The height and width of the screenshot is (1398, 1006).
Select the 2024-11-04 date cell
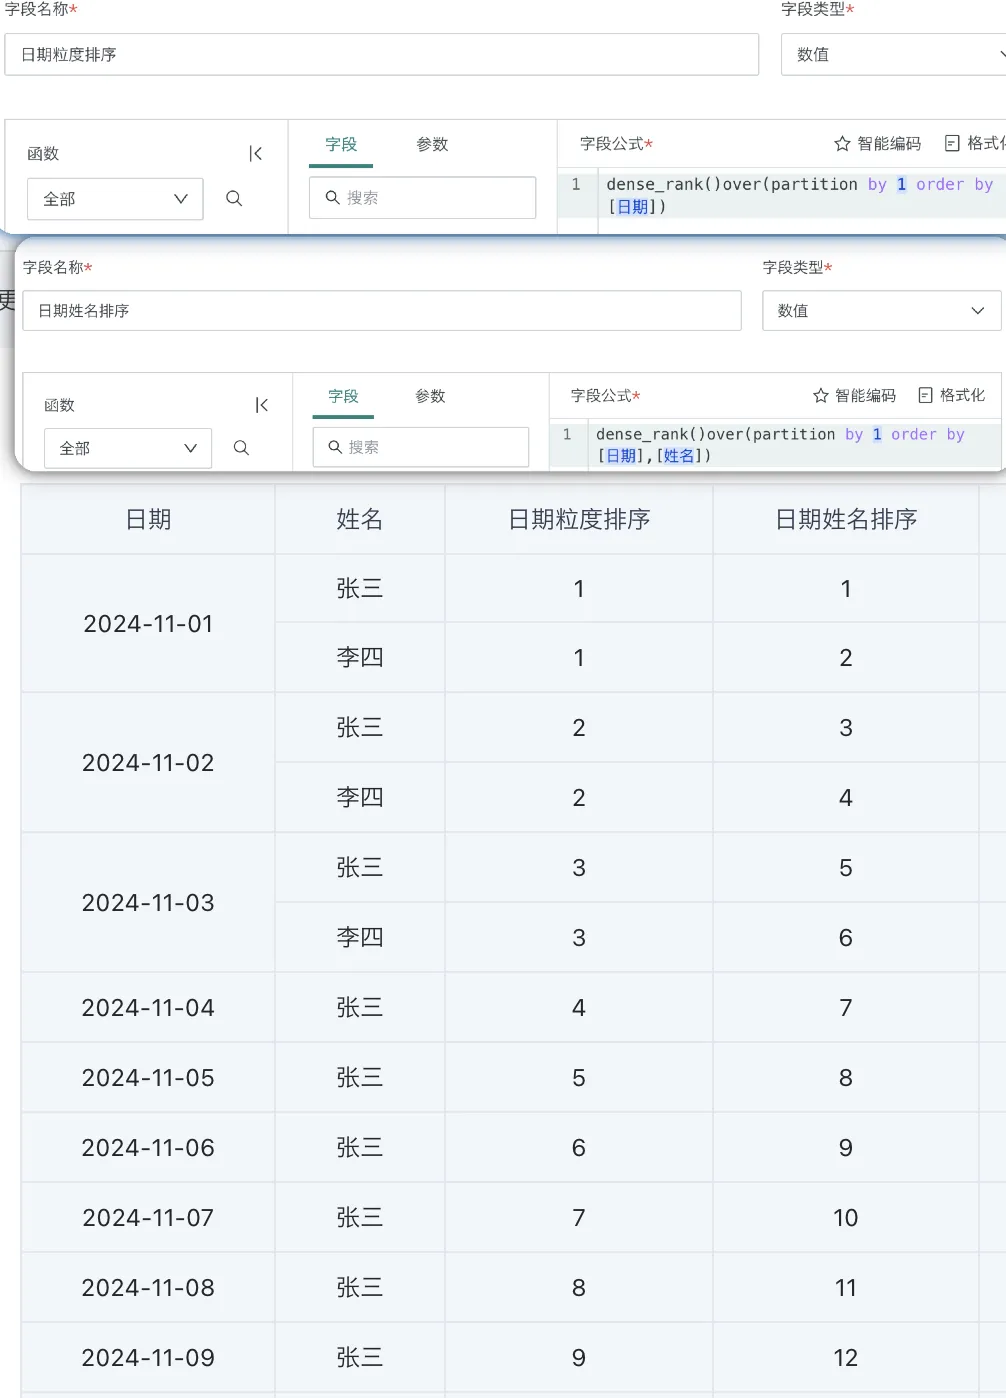[x=148, y=1008]
